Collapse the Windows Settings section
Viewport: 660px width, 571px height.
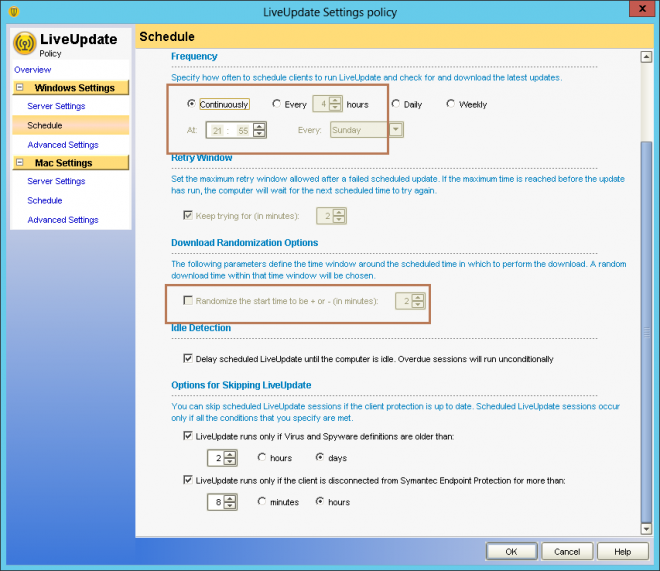coord(19,88)
